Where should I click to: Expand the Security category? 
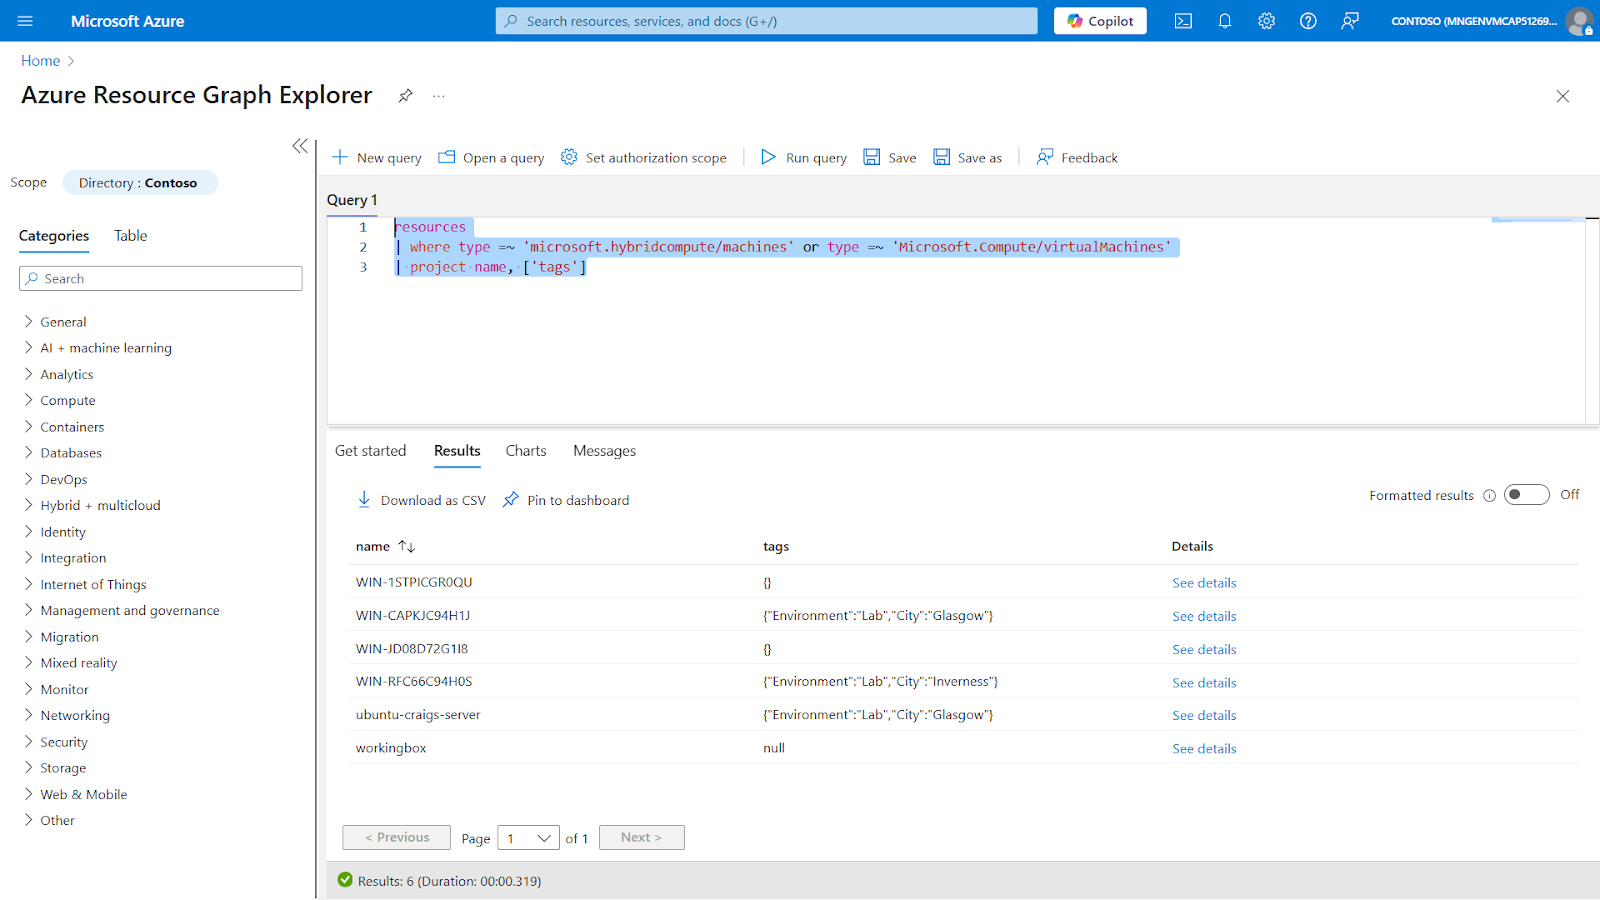click(55, 742)
